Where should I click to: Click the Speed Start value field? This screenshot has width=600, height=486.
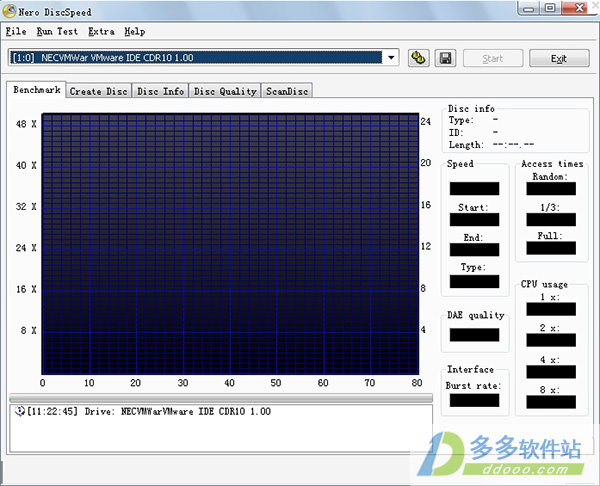pos(474,220)
